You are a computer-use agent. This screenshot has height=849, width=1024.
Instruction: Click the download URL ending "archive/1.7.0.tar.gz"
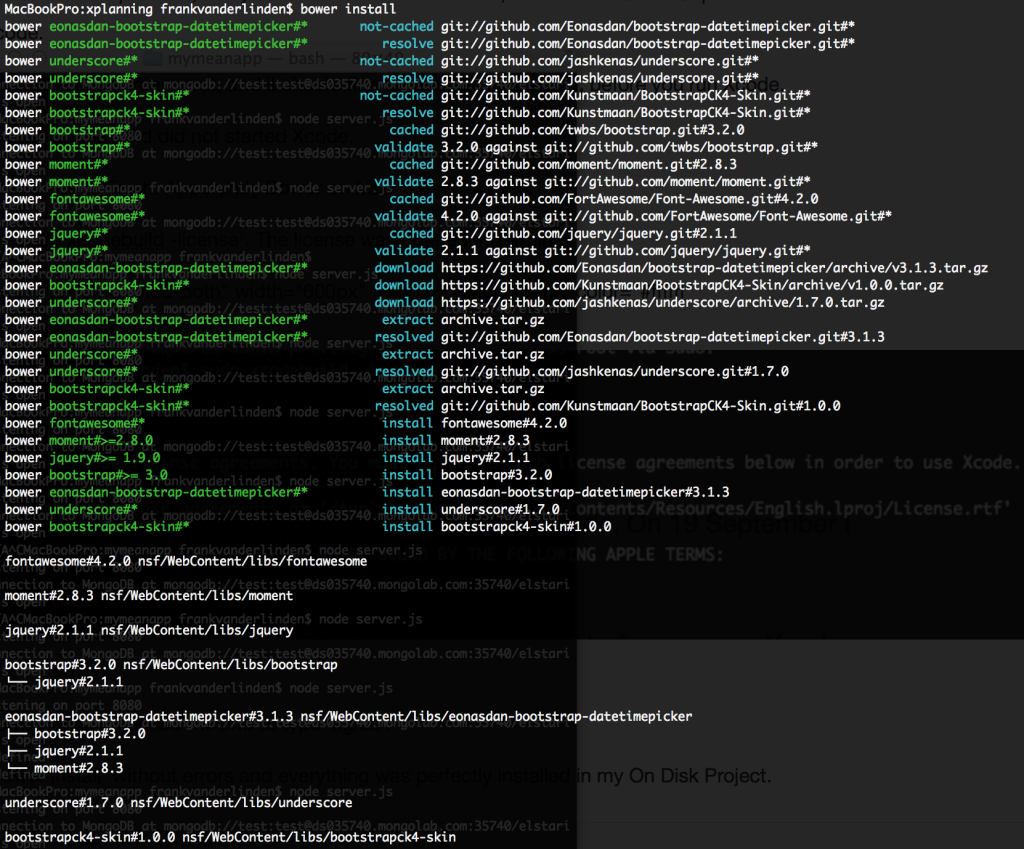pos(663,303)
